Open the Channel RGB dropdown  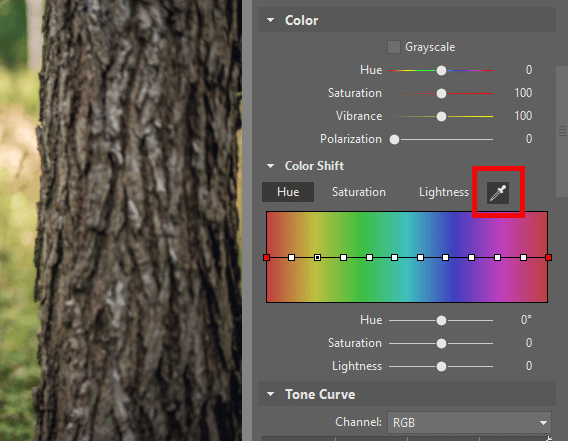pos(469,423)
